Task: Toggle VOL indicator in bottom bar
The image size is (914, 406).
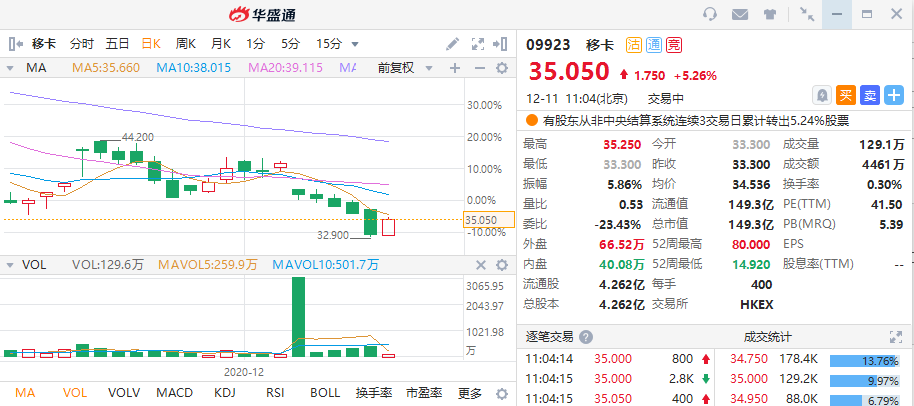Action: 75,393
